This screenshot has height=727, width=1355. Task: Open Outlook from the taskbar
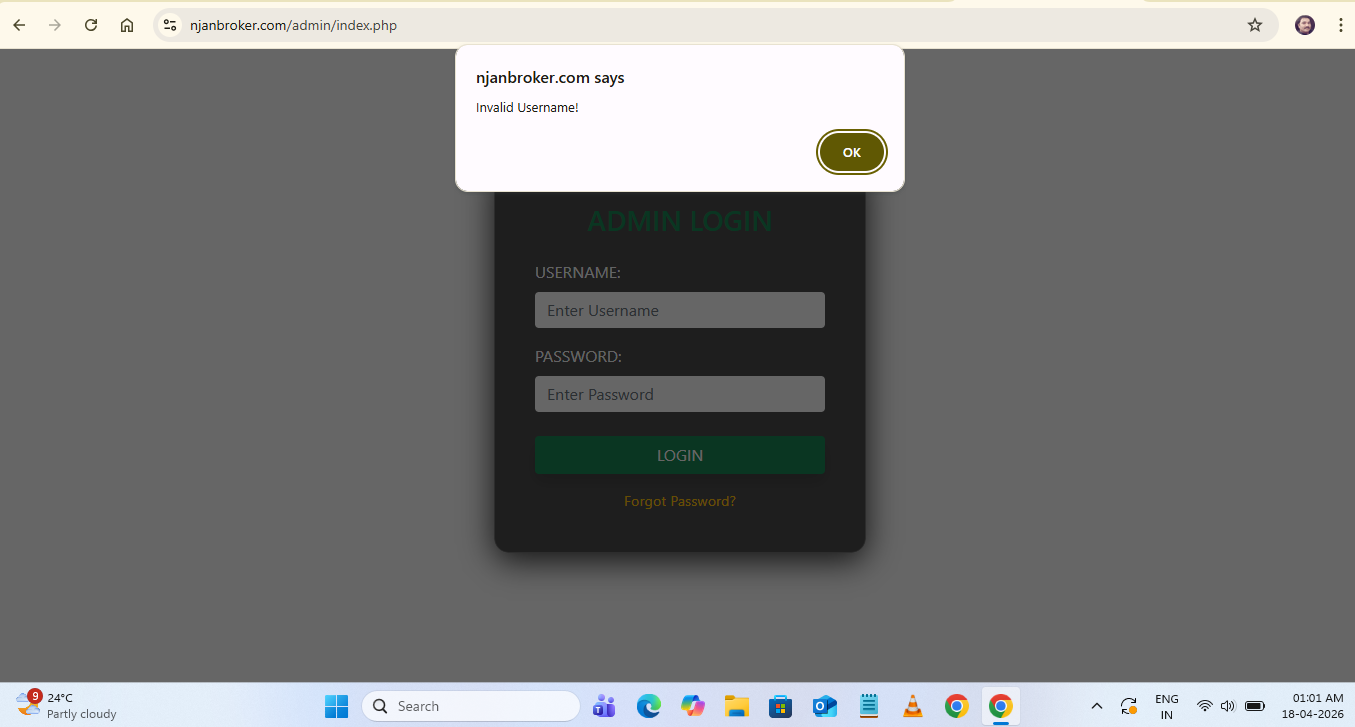coord(825,706)
